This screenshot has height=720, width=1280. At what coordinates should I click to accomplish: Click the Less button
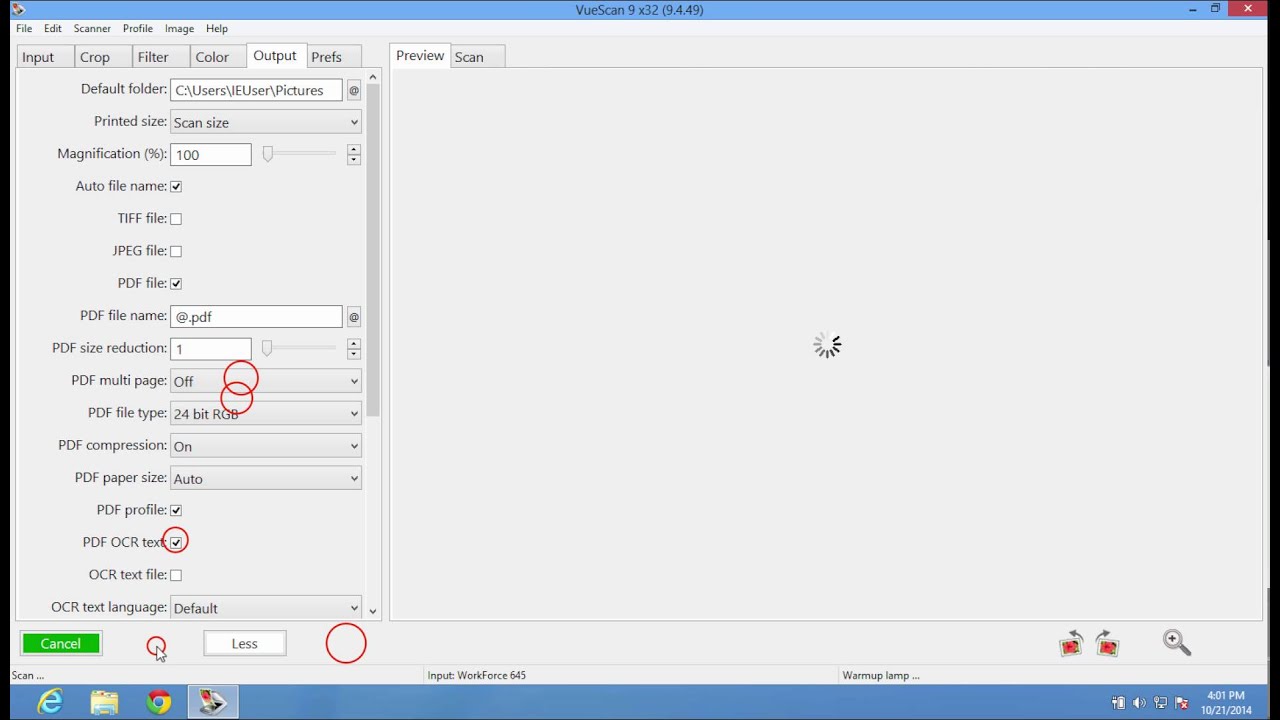point(245,644)
